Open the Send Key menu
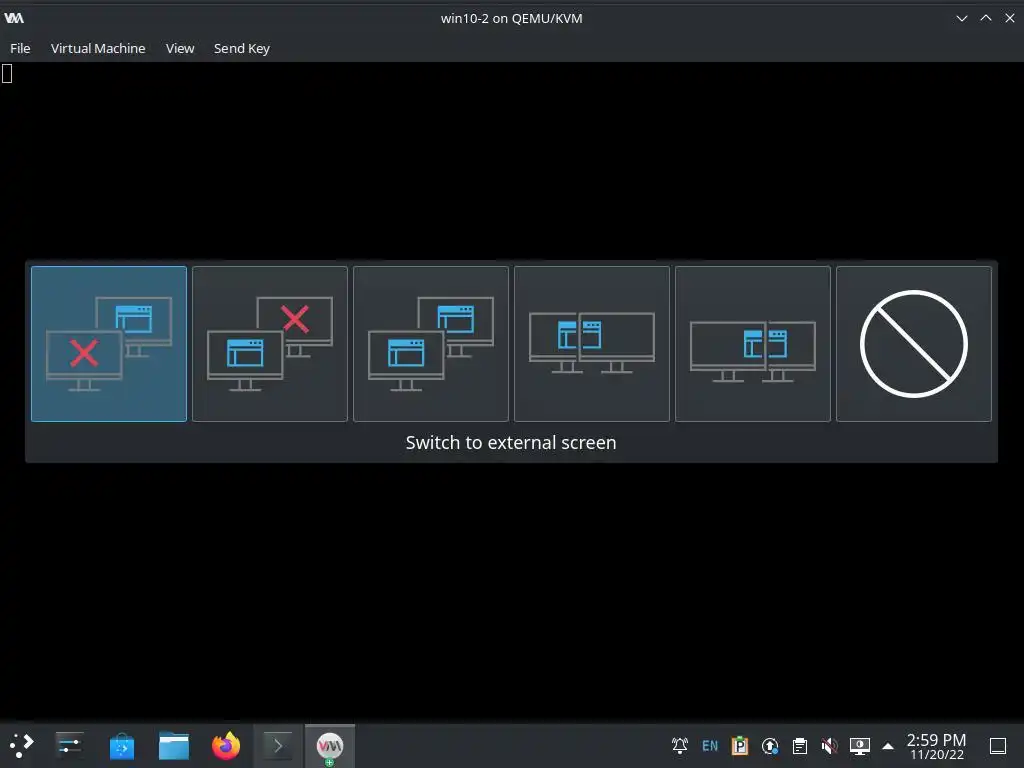This screenshot has width=1024, height=768. coord(242,48)
